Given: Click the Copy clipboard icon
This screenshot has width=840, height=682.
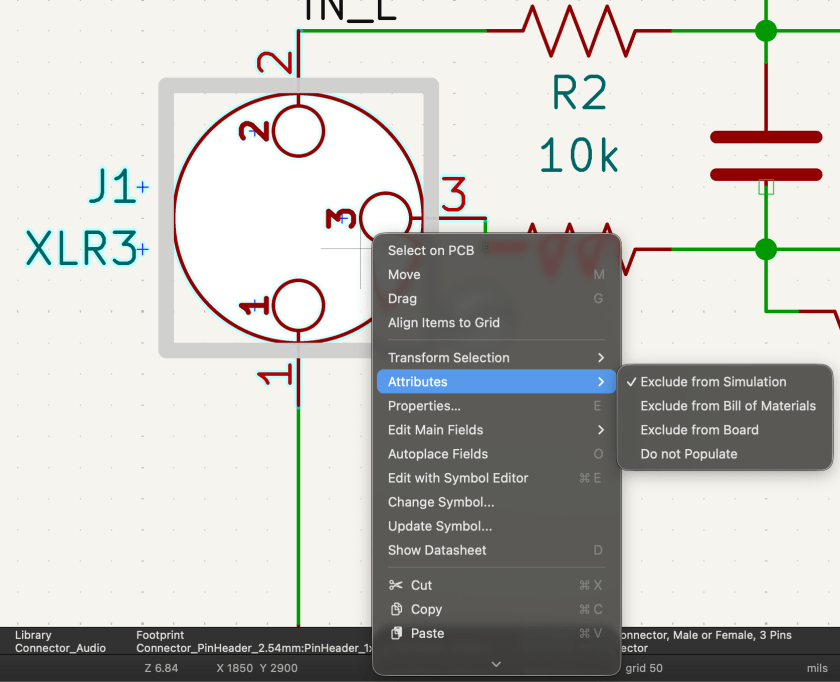Looking at the screenshot, I should pyautogui.click(x=396, y=609).
